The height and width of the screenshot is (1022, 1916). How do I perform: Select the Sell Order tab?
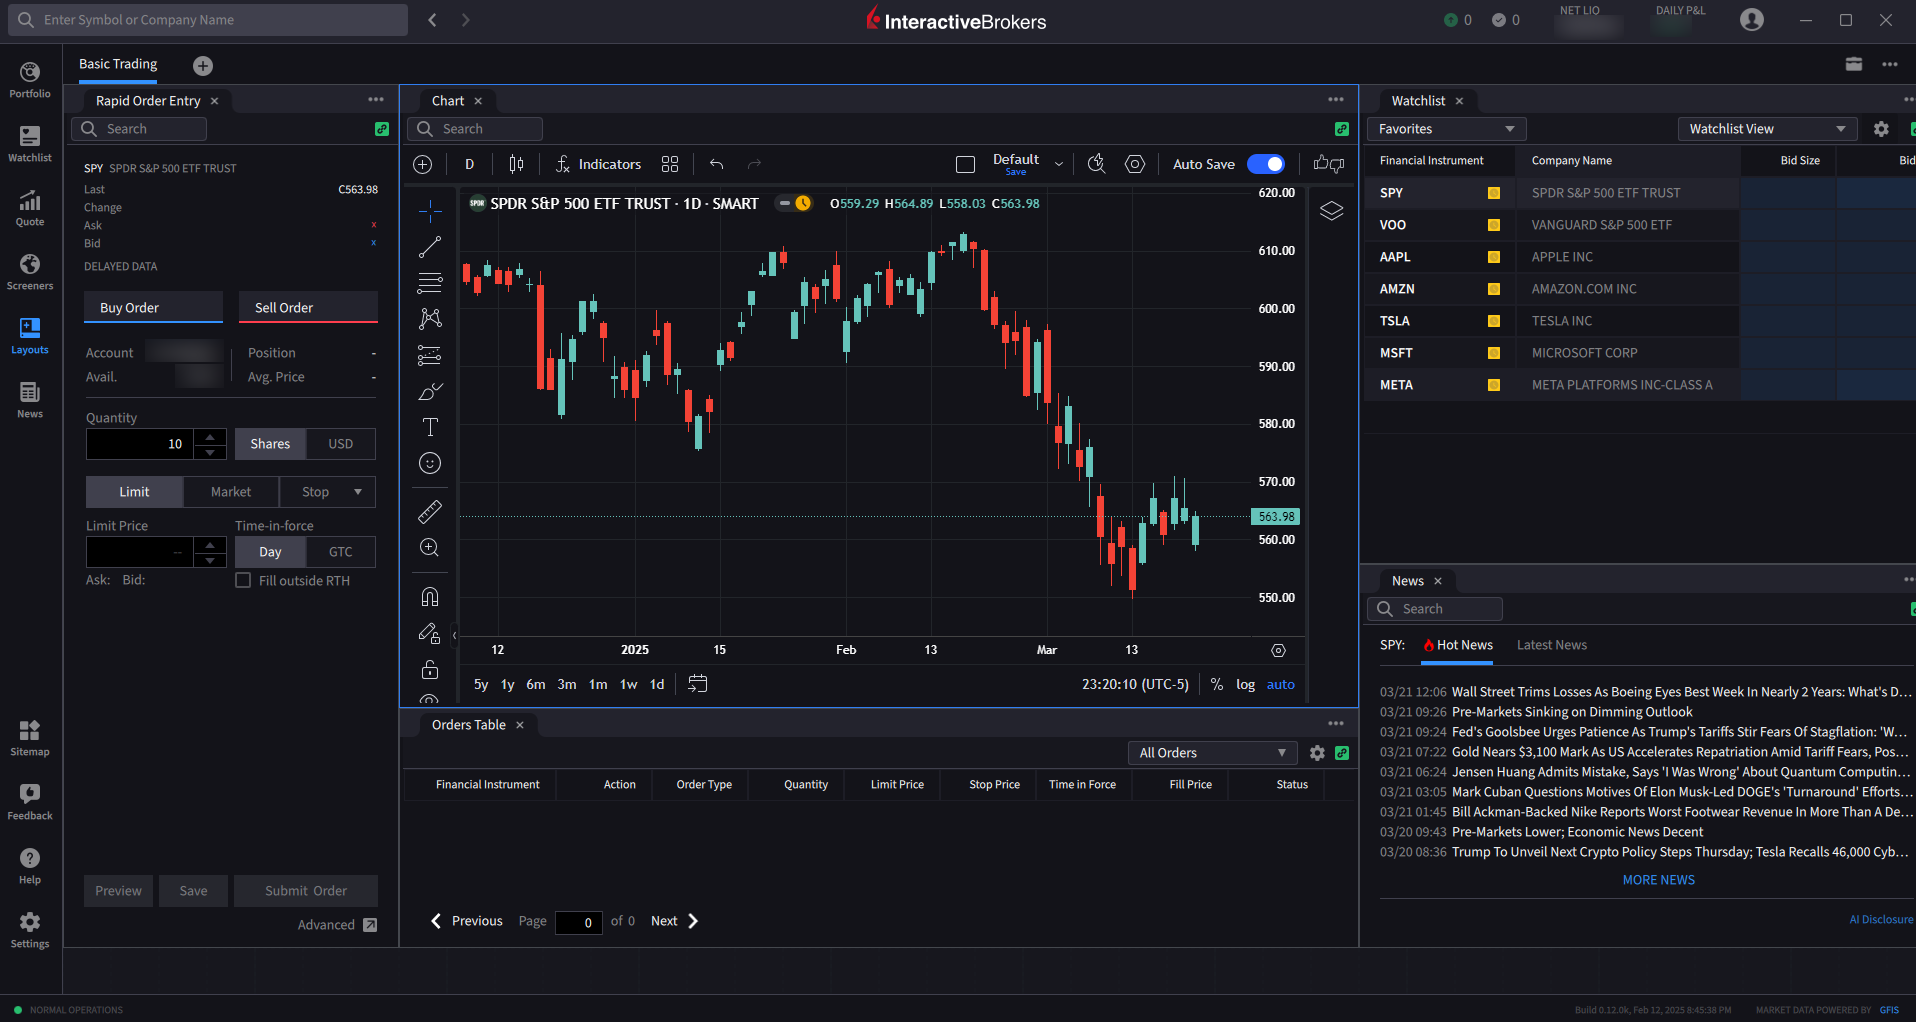[309, 308]
